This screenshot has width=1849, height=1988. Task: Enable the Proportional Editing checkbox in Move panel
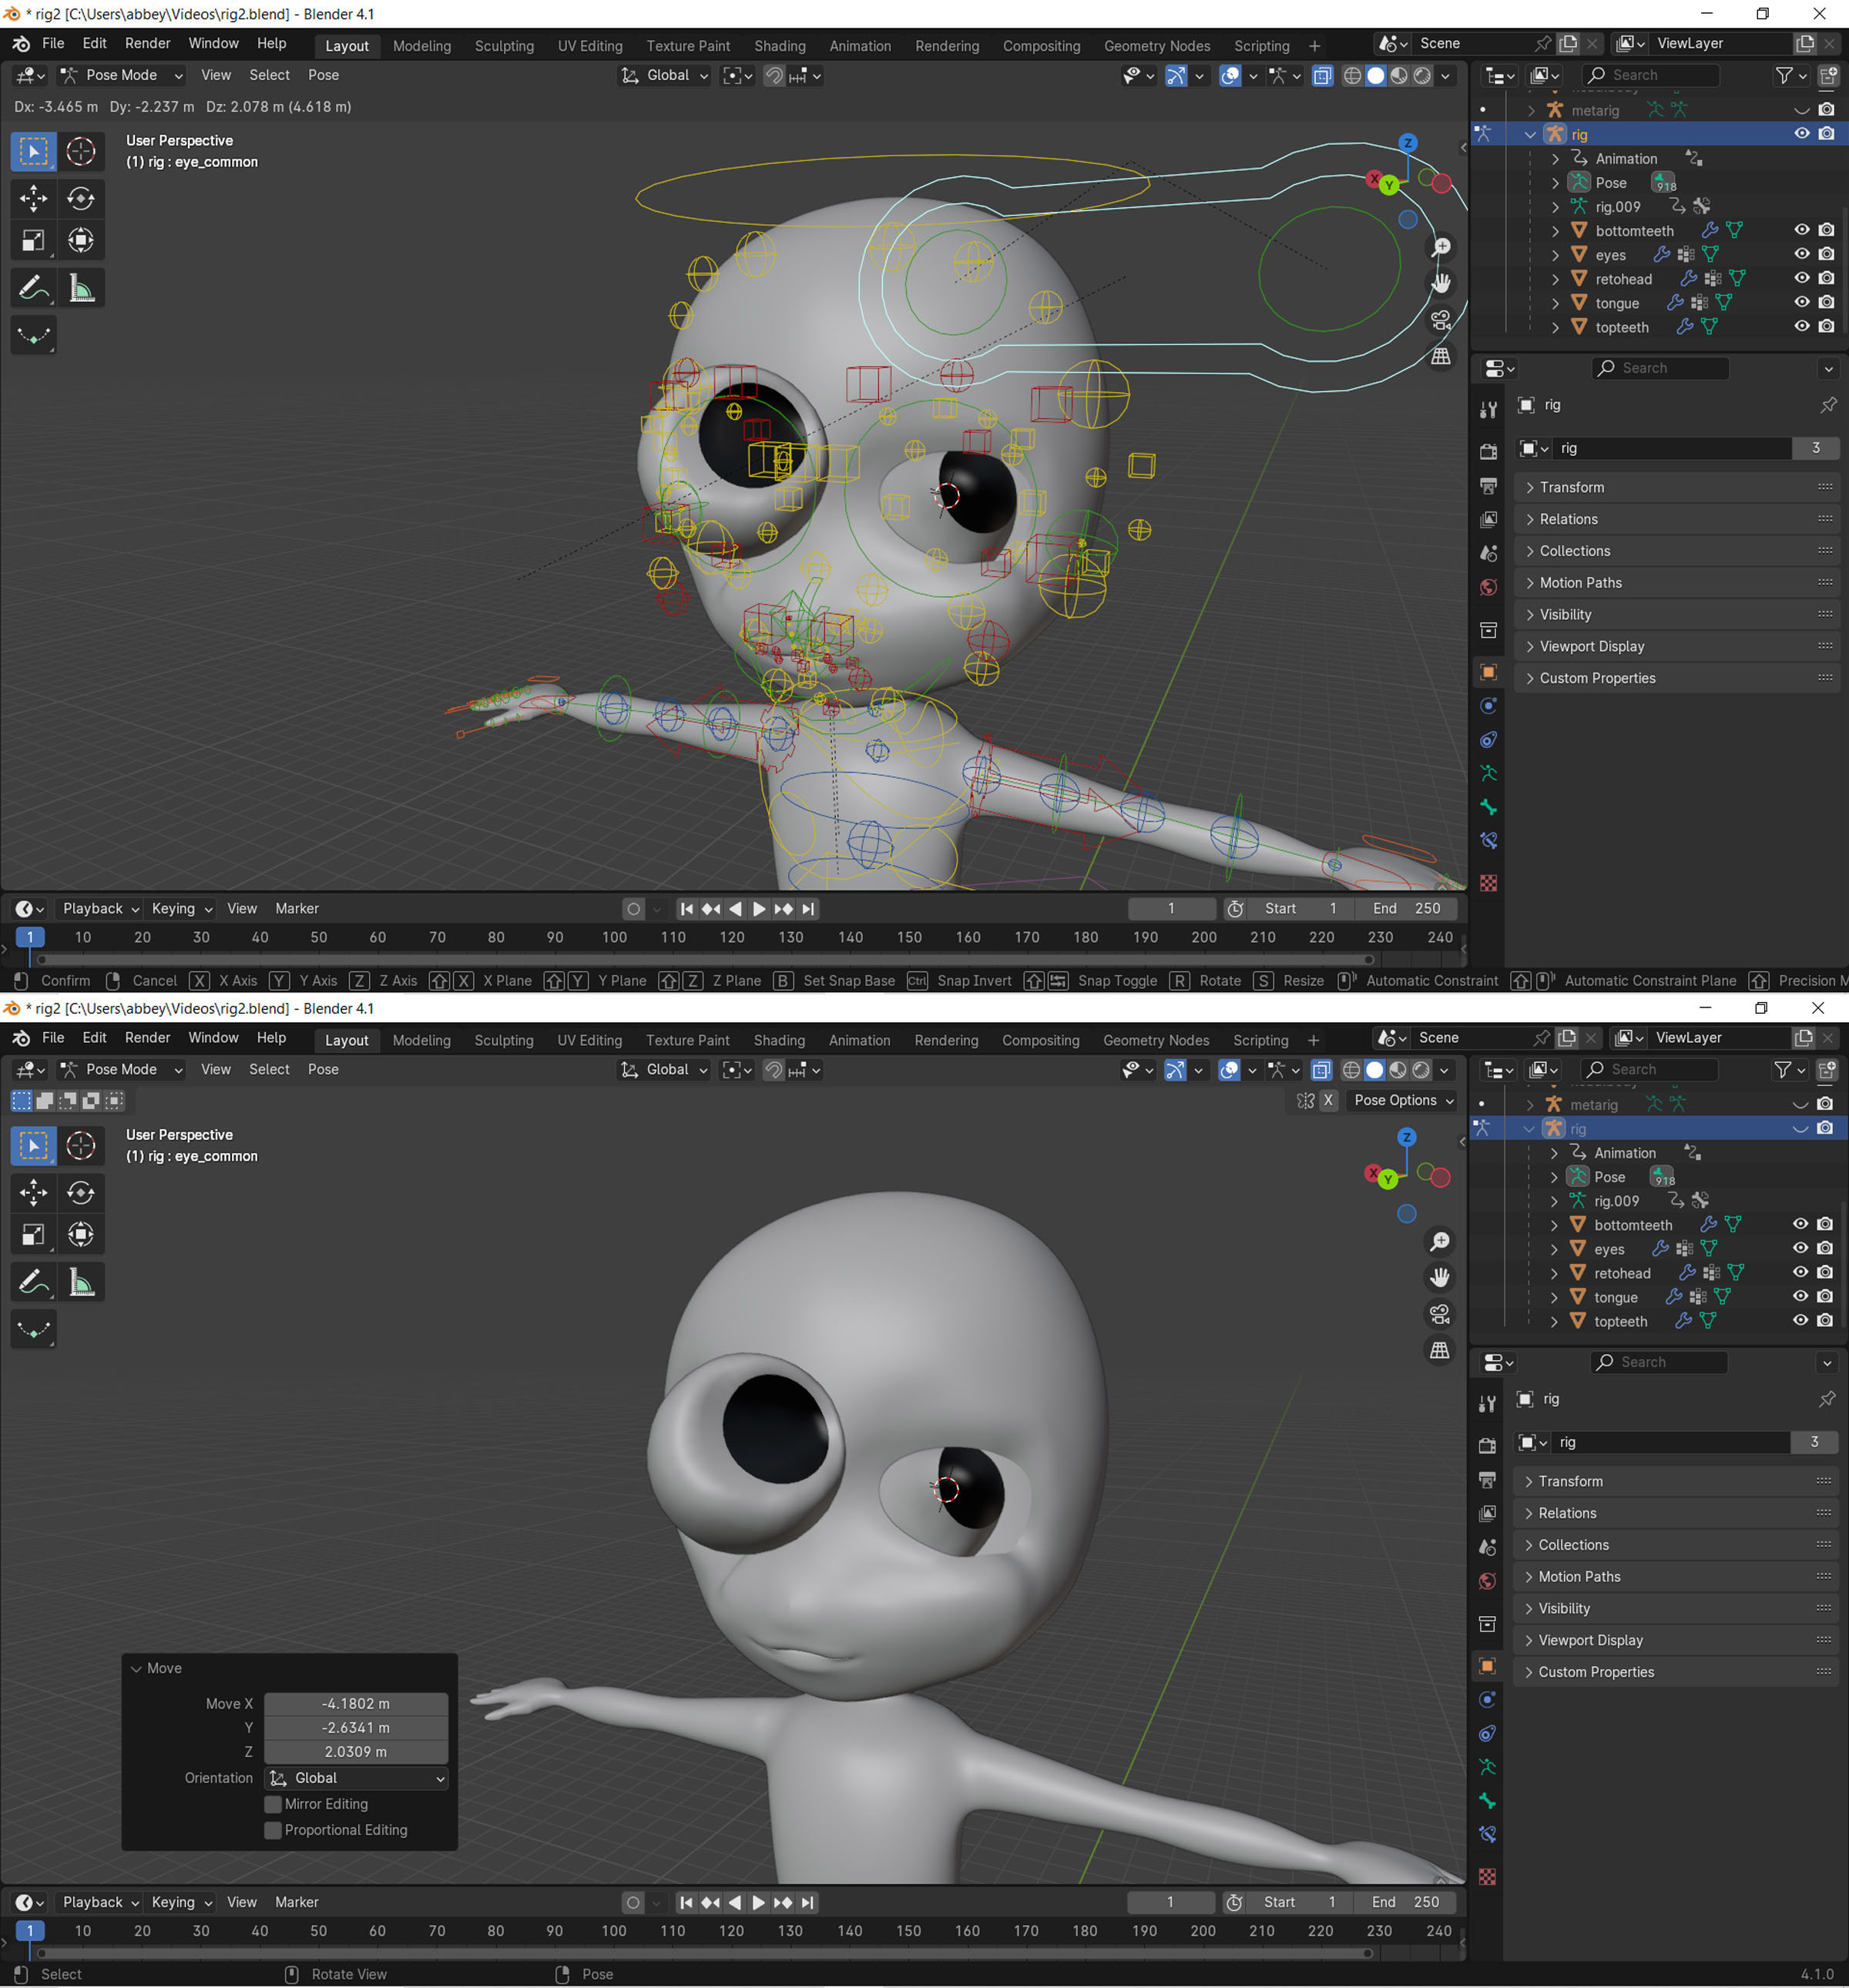(x=273, y=1830)
